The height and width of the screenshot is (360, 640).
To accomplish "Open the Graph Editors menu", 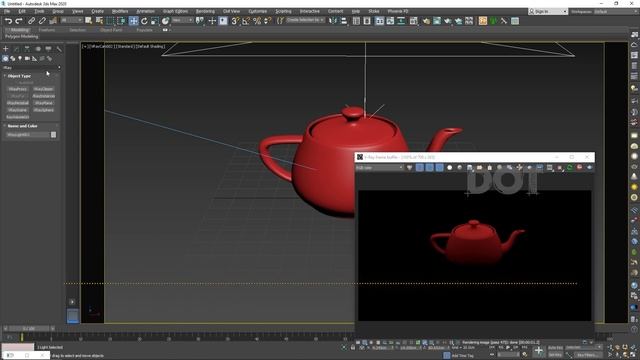I will [x=175, y=11].
